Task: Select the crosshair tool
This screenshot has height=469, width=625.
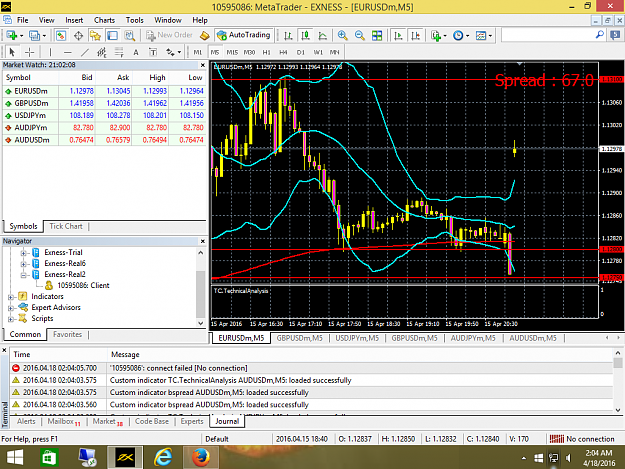Action: tap(29, 52)
